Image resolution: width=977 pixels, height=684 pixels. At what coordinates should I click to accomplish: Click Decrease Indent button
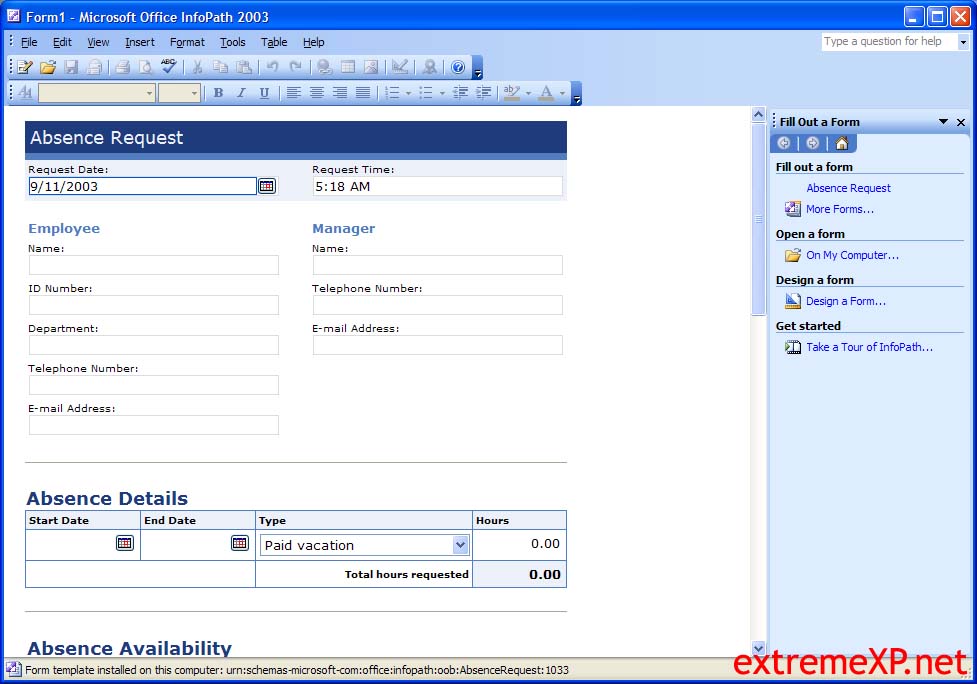coord(460,93)
